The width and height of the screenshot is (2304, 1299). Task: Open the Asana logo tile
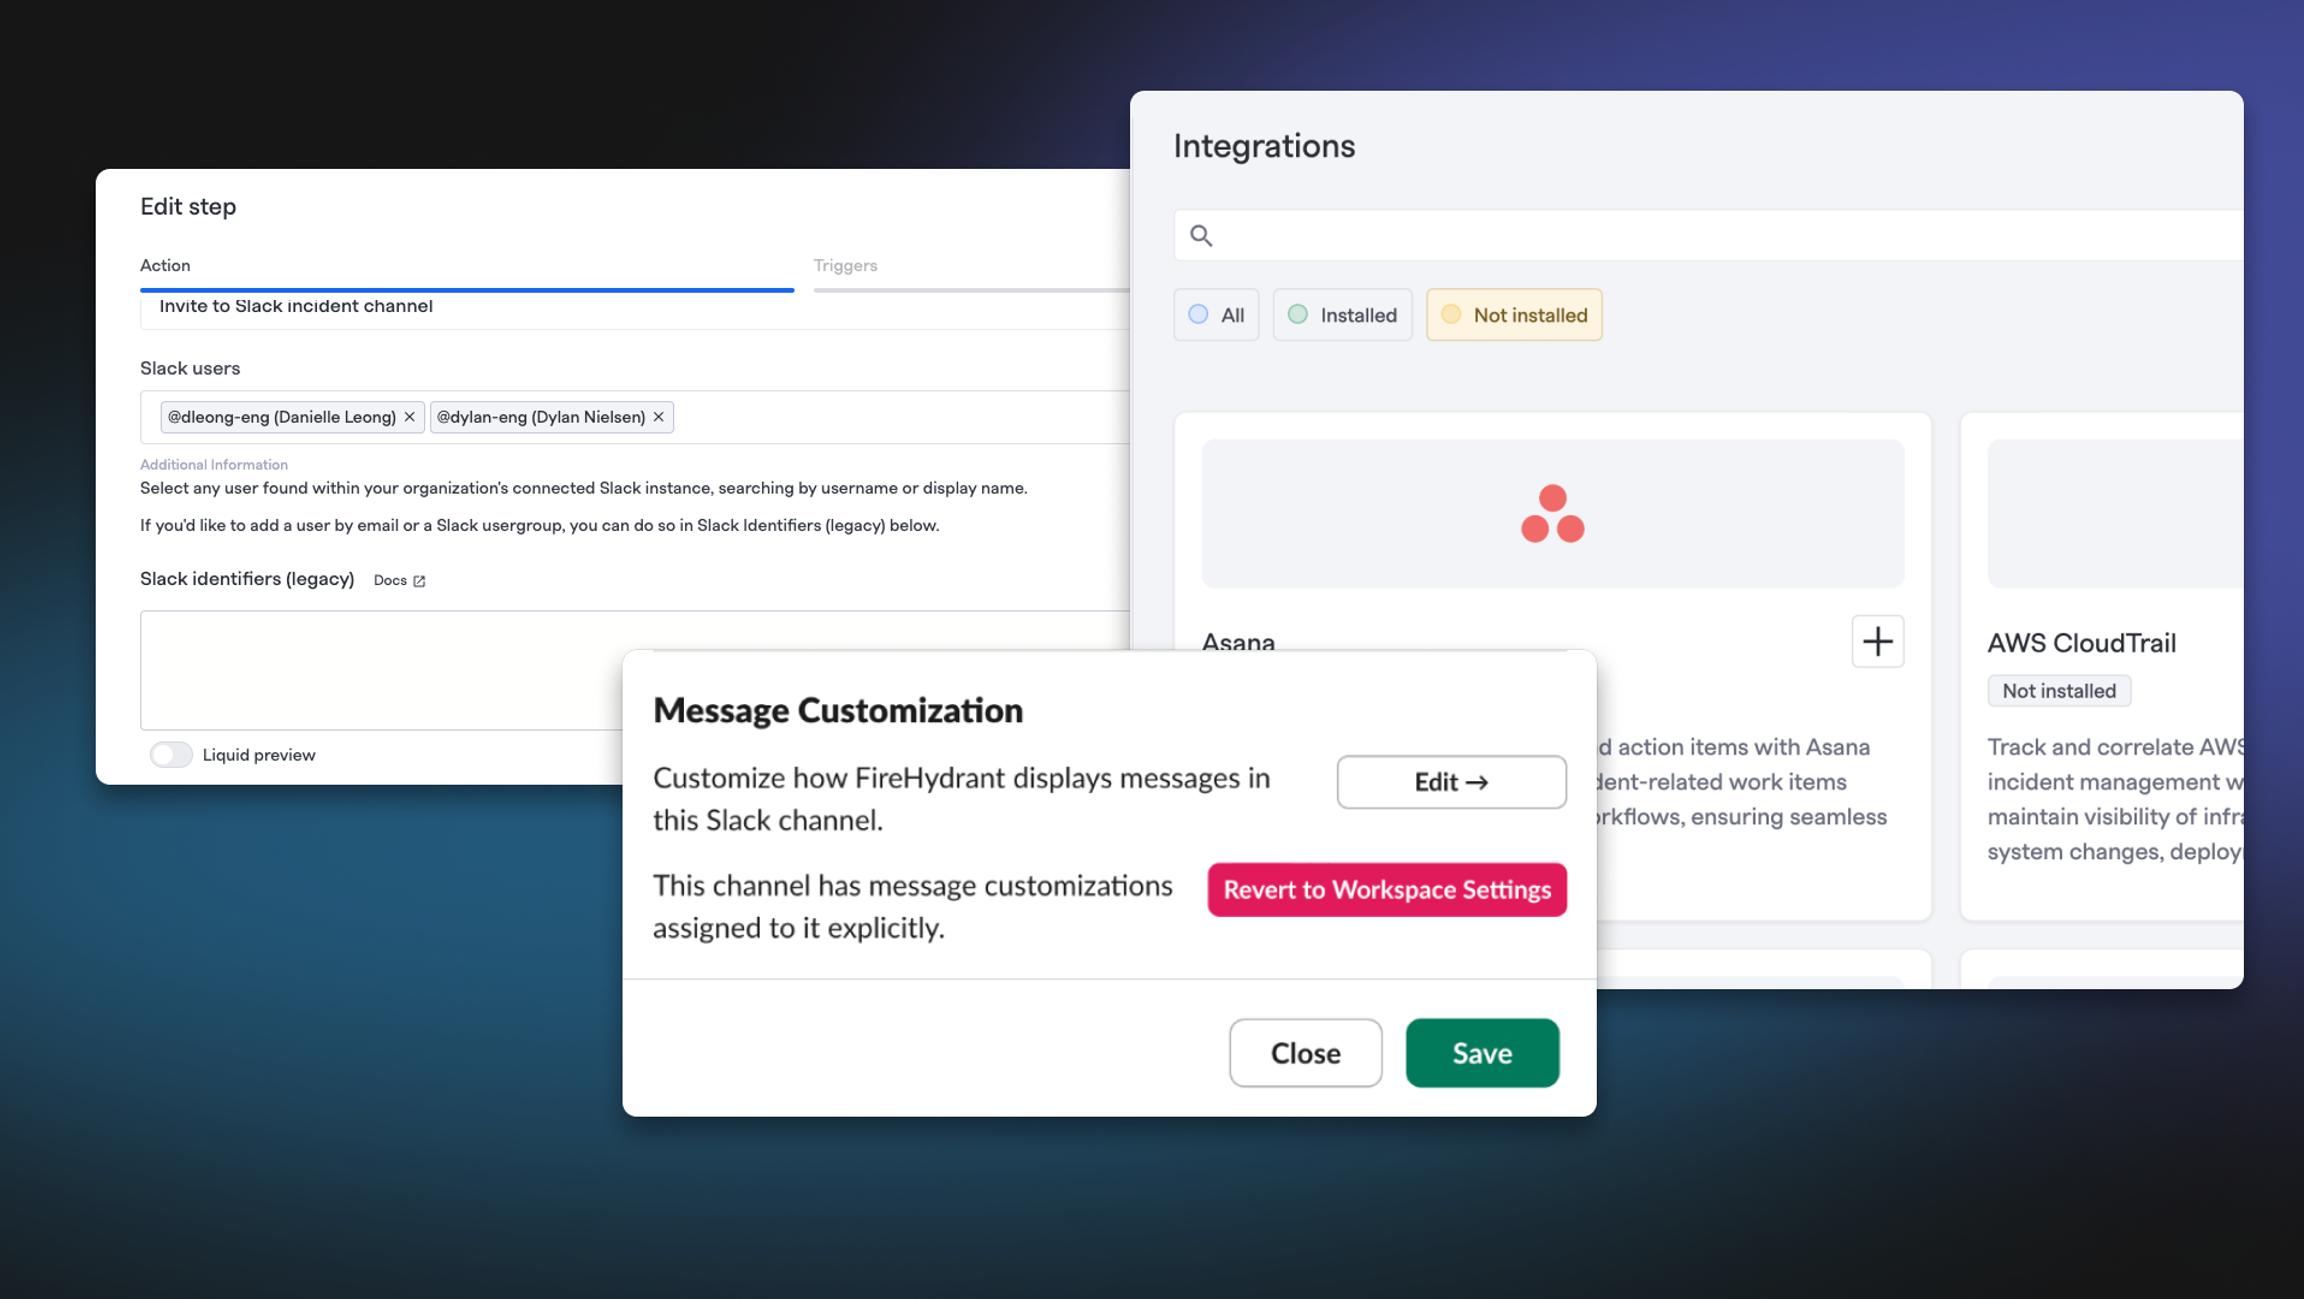[1552, 513]
